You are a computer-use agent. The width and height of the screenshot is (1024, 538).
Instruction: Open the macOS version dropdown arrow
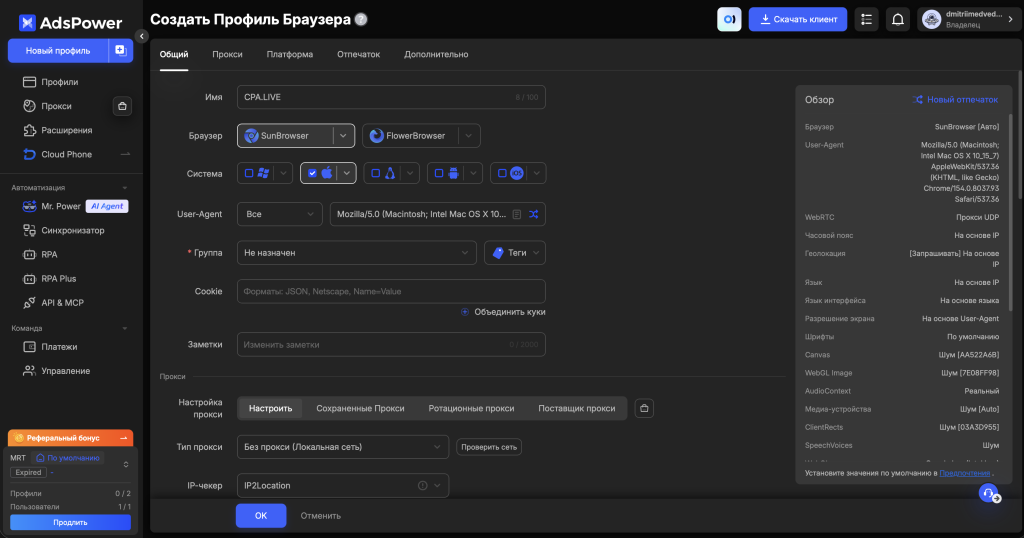point(347,173)
